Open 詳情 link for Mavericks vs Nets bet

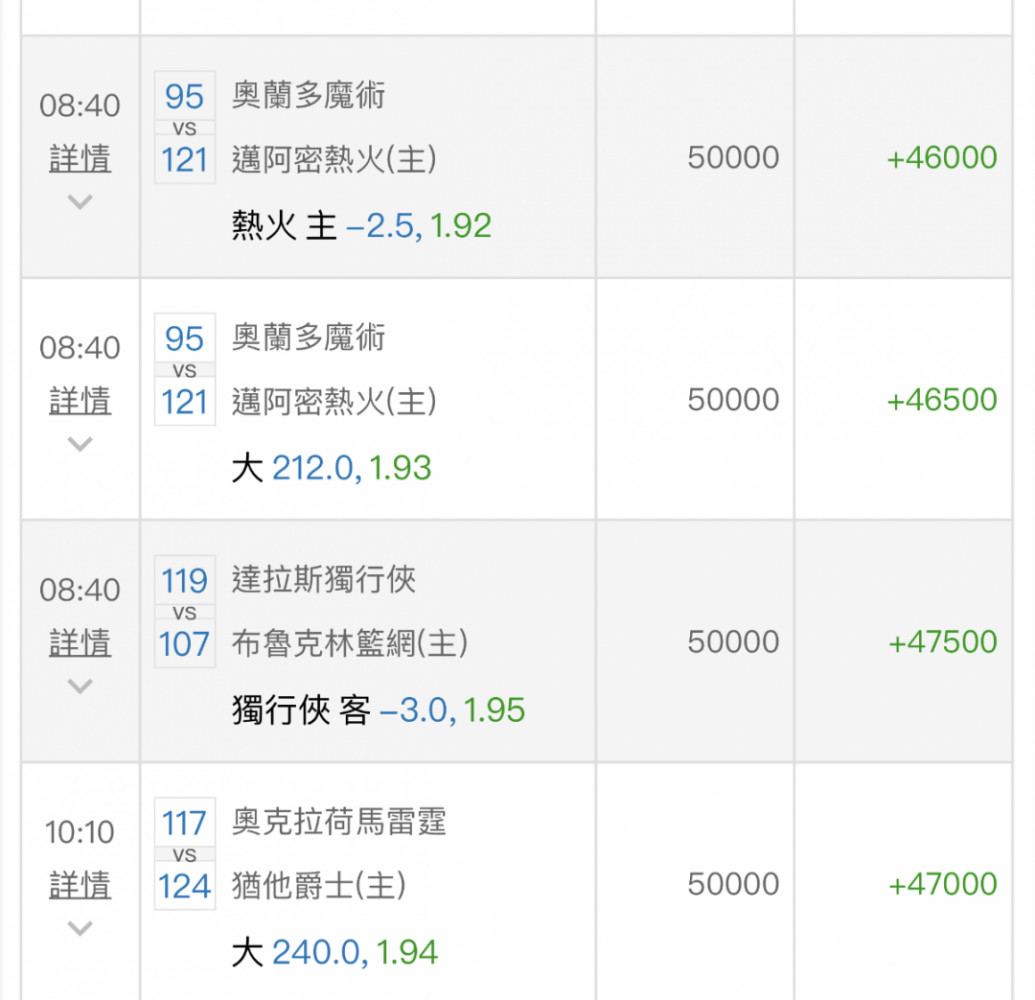(x=80, y=644)
